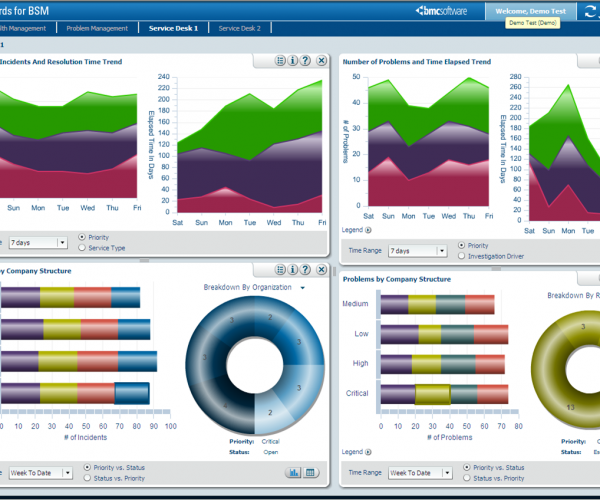Open the 7 days dropdown in Incidents trend panel

tap(38, 243)
